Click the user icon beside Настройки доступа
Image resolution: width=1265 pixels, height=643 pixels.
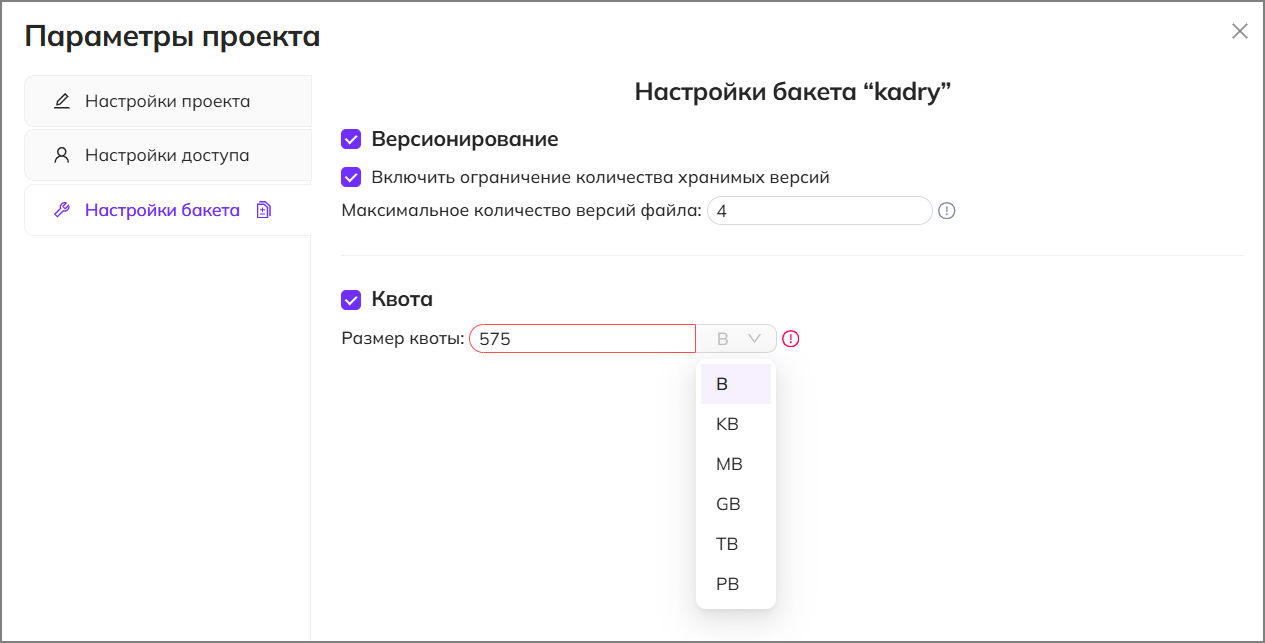point(62,155)
